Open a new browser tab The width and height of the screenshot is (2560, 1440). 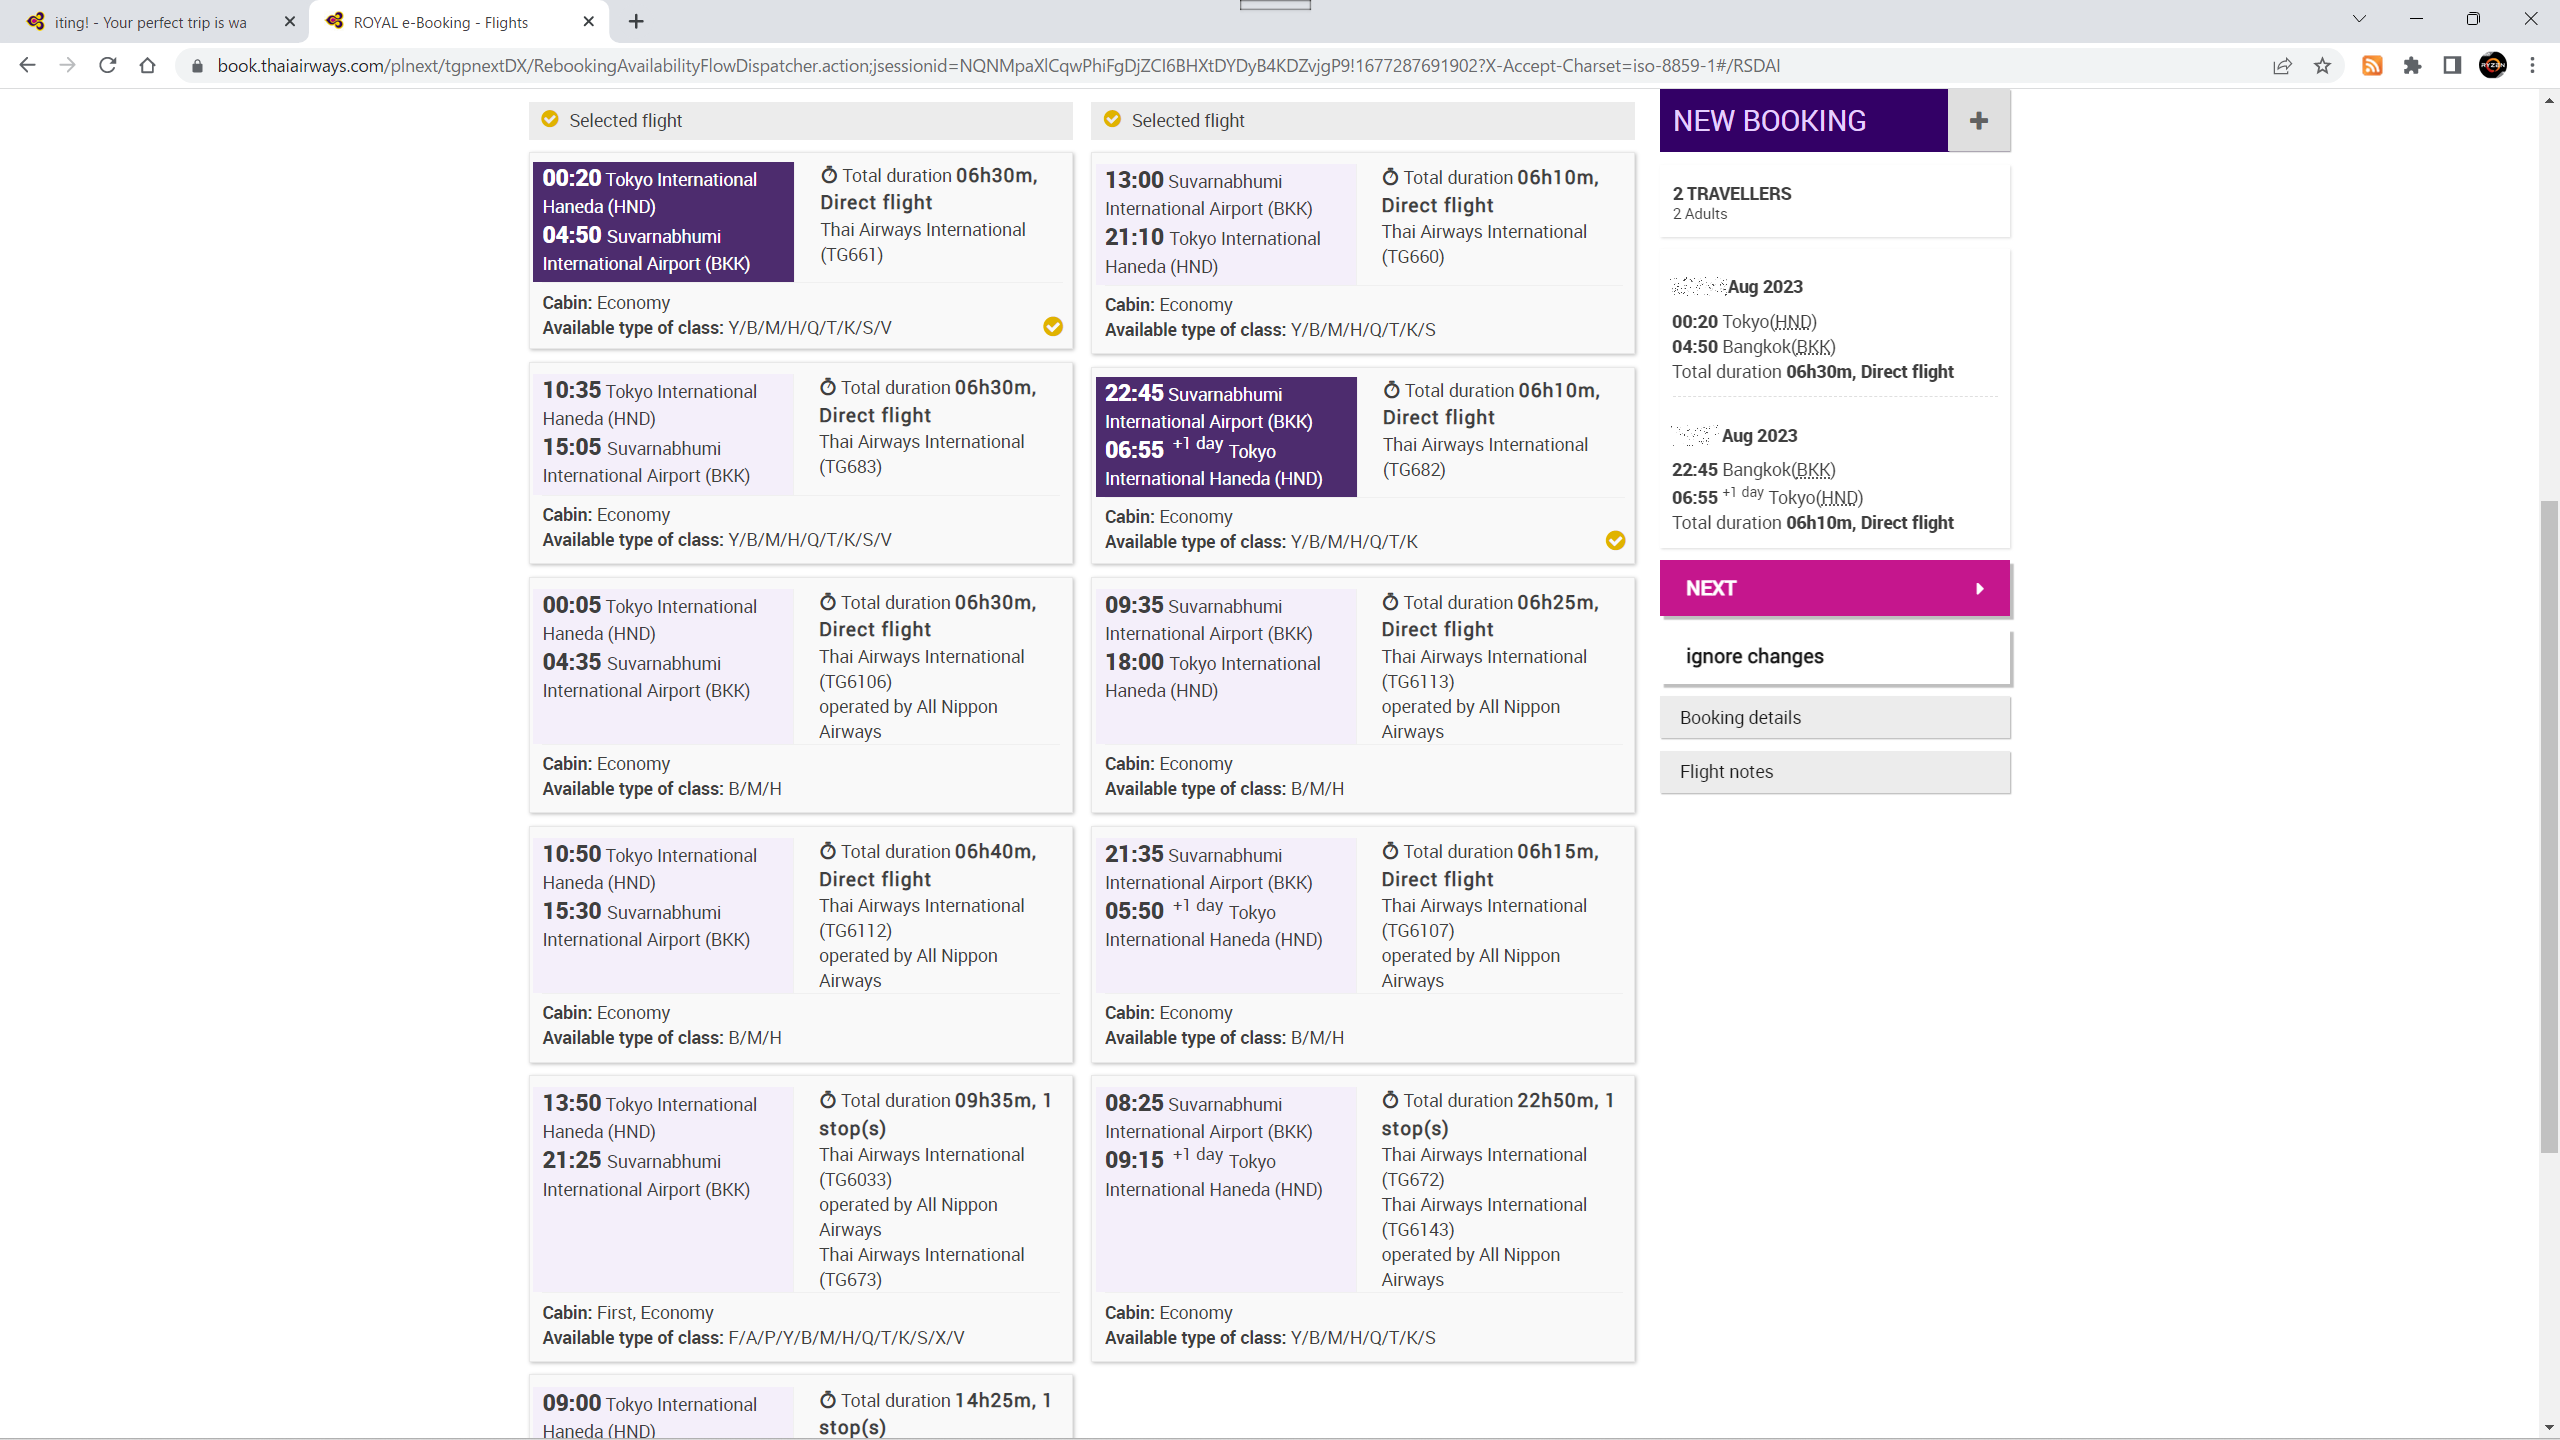click(x=636, y=21)
